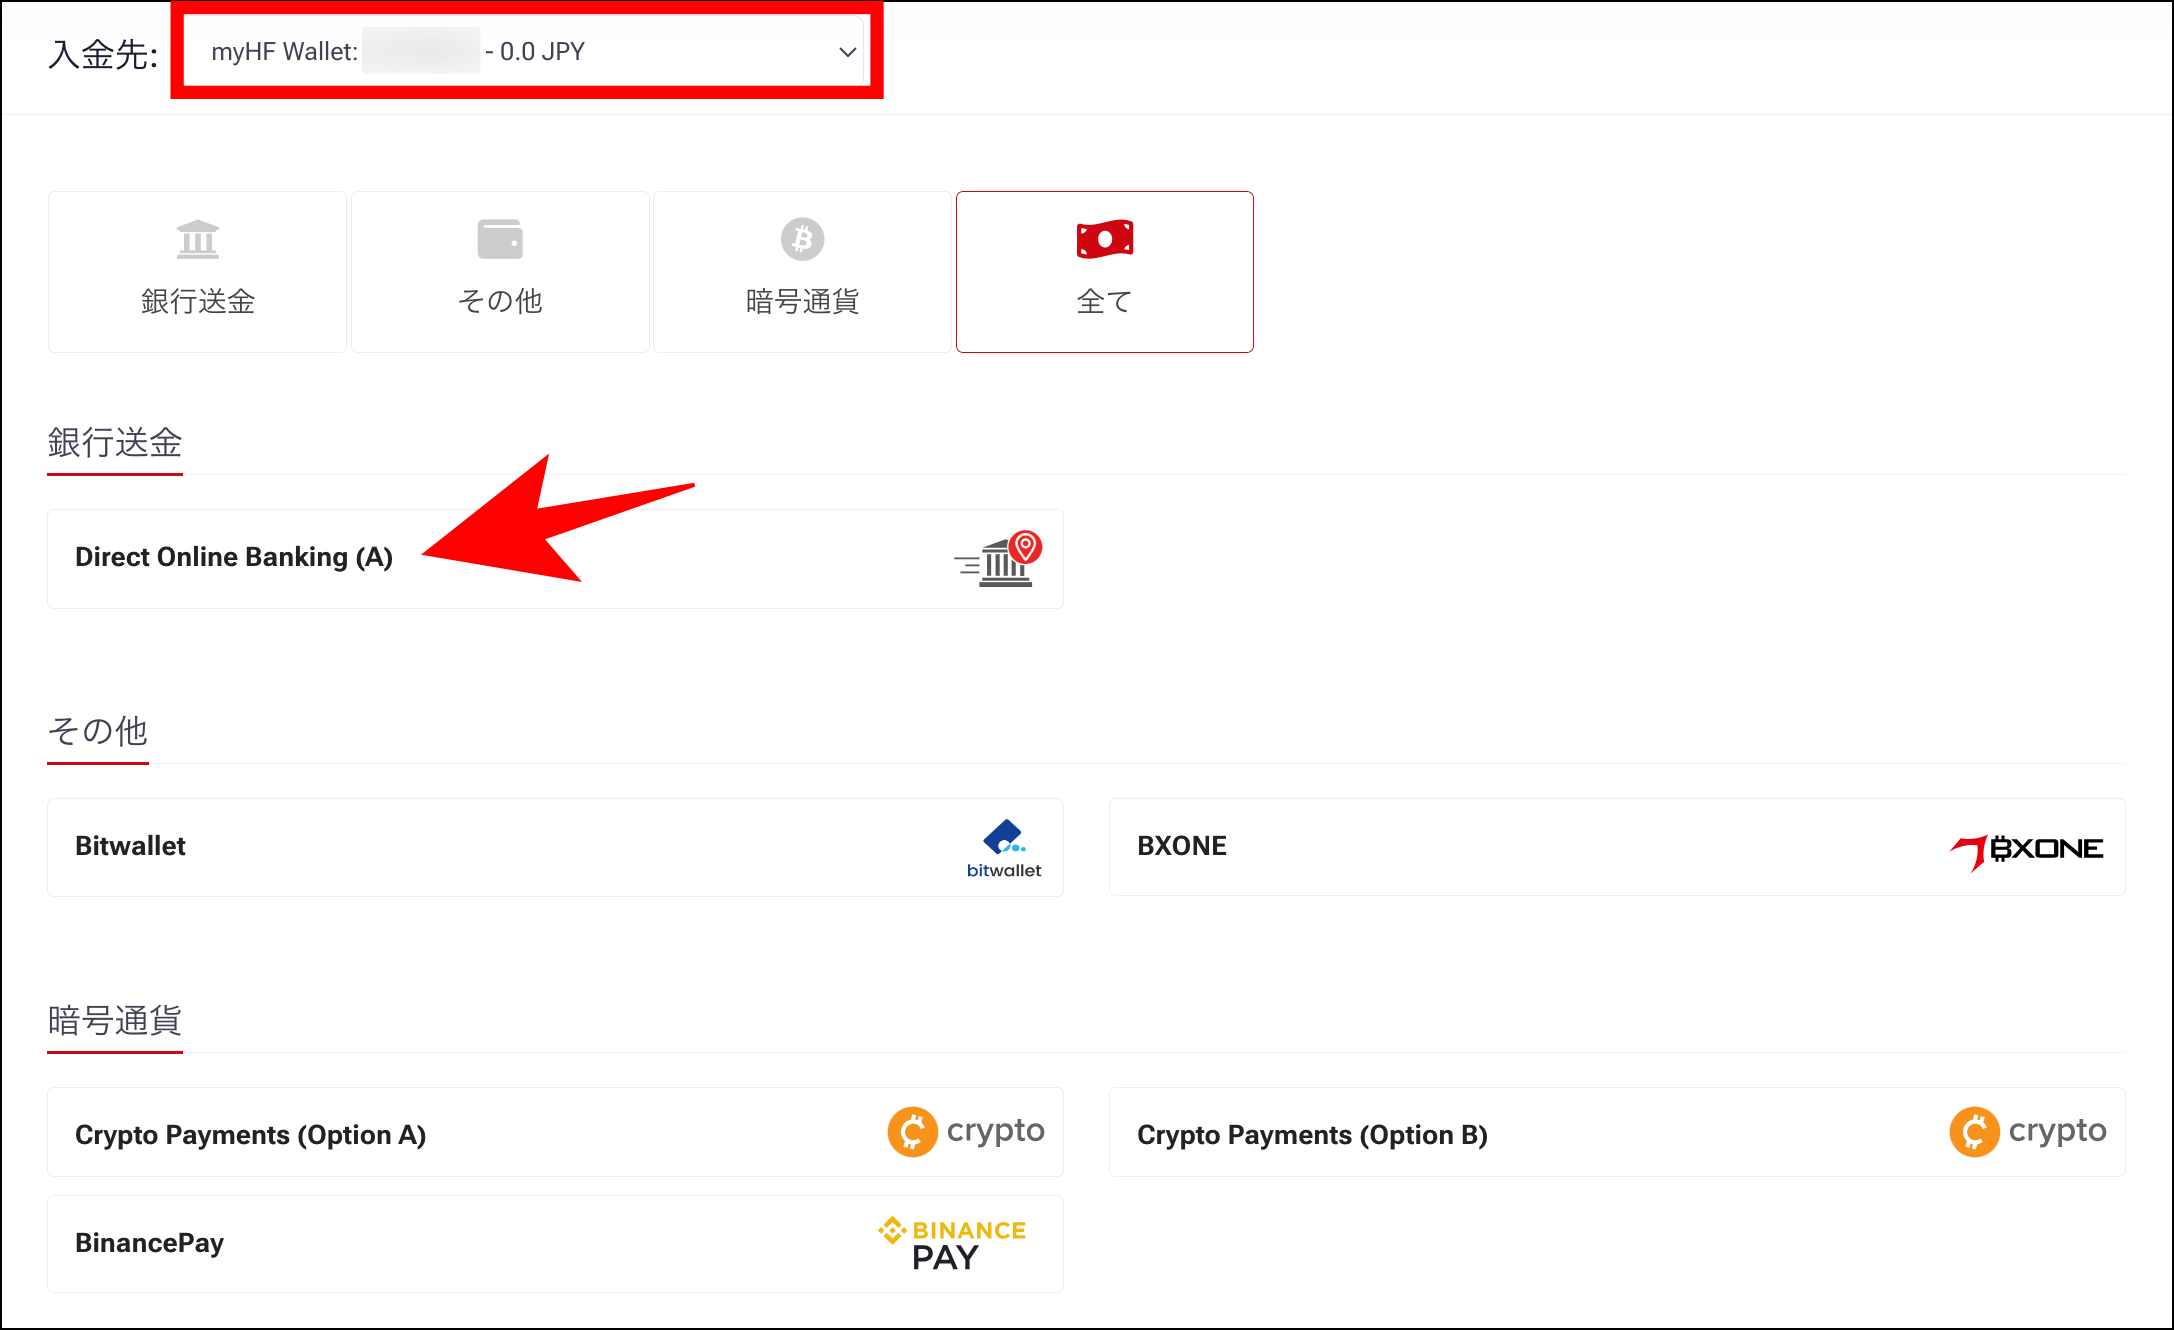The width and height of the screenshot is (2174, 1330).
Task: Click the Binance Pay logo
Action: coord(952,1244)
